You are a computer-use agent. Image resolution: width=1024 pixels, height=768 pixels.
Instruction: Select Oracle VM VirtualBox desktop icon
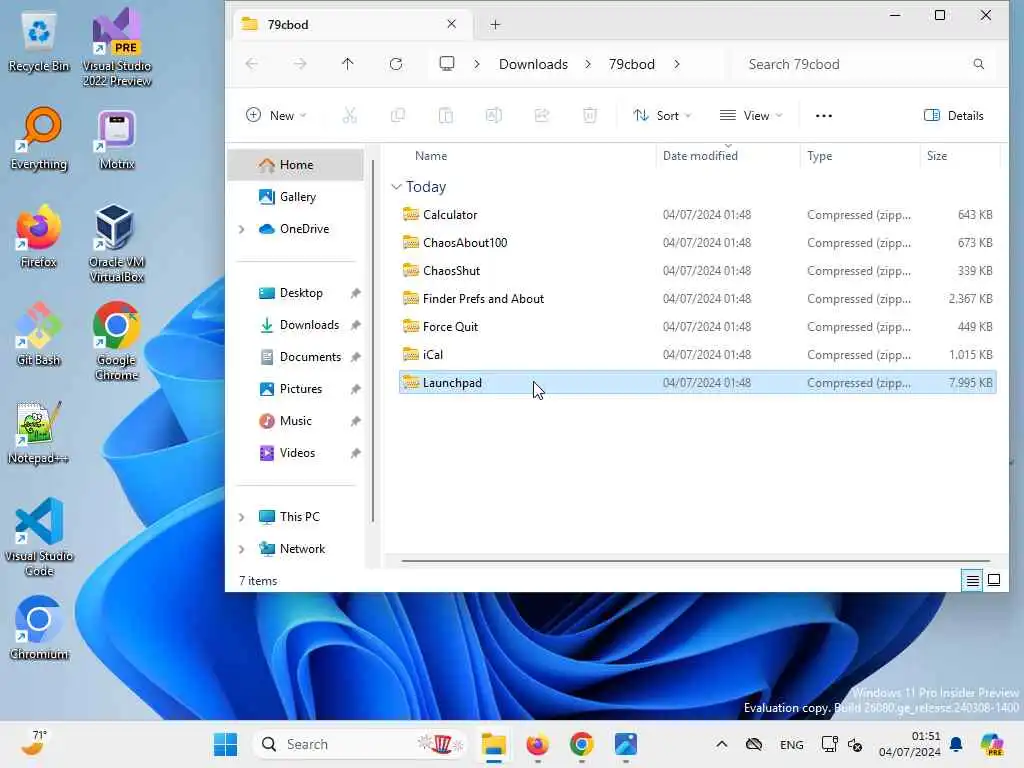117,243
